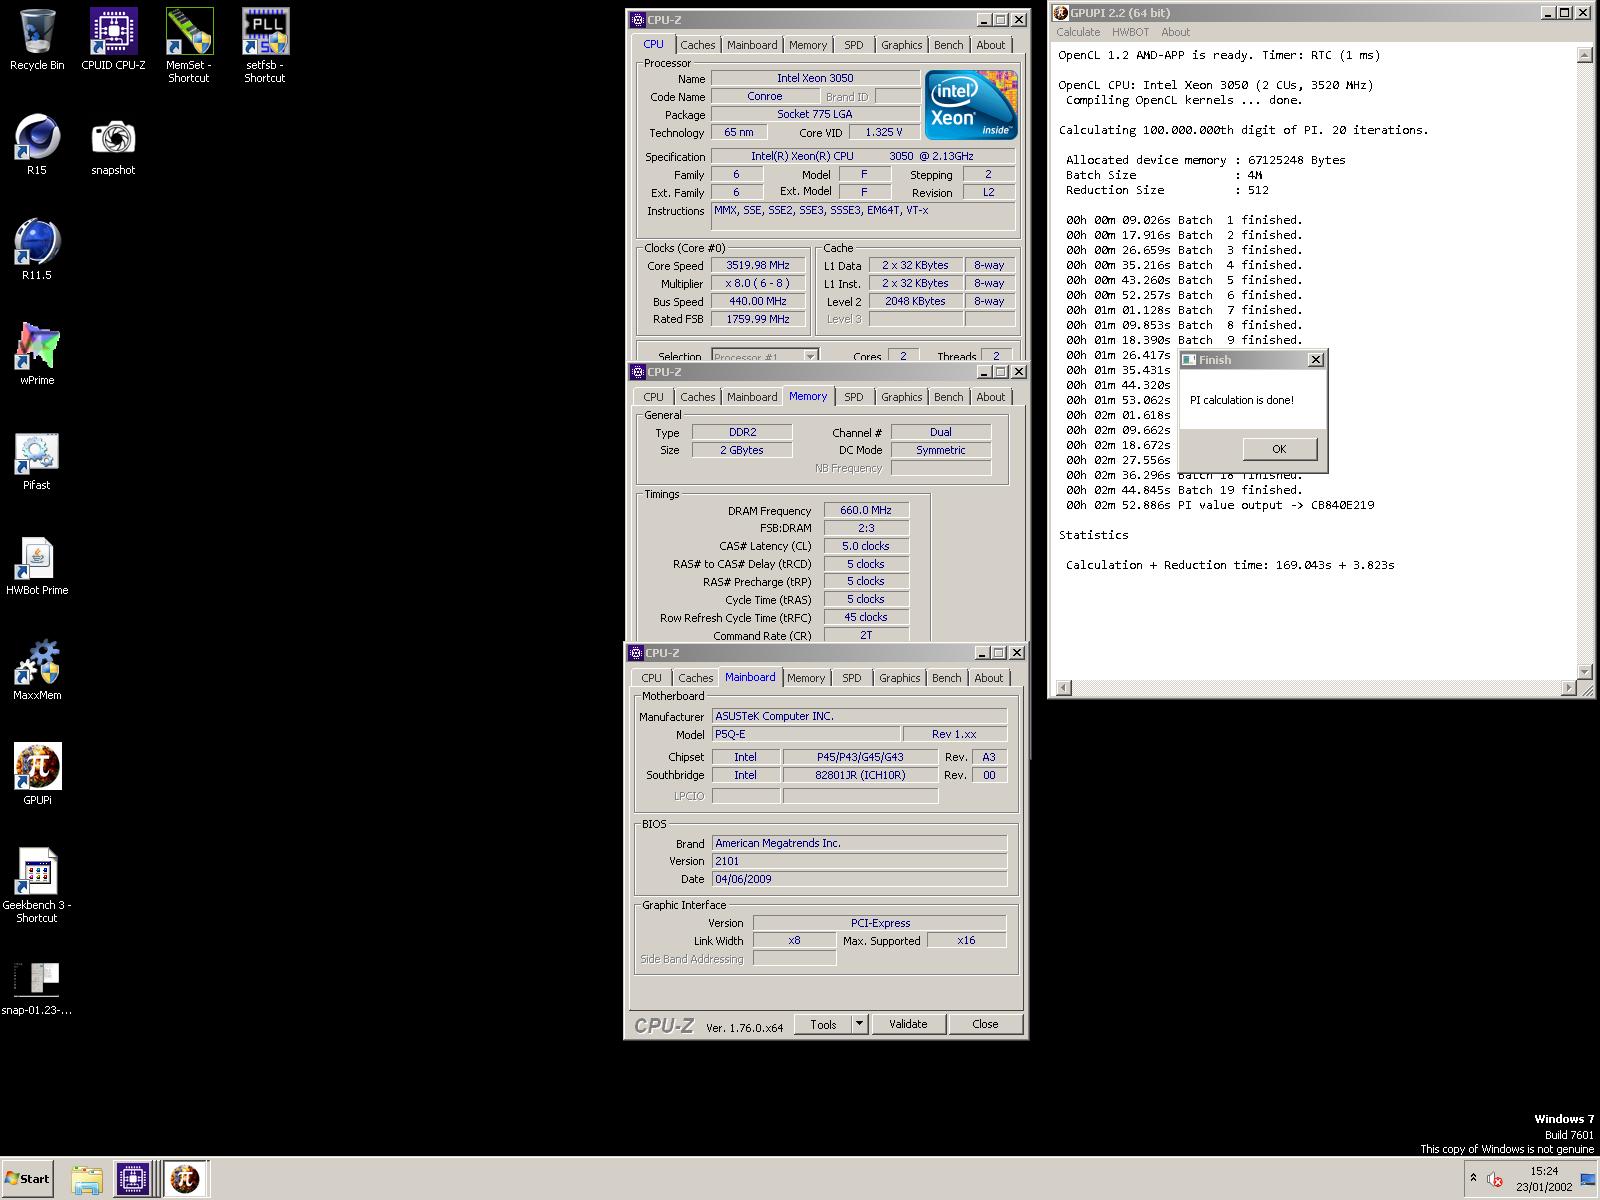The width and height of the screenshot is (1600, 1200).
Task: Open the snap-01.23 file on the desktop
Action: pos(37,980)
